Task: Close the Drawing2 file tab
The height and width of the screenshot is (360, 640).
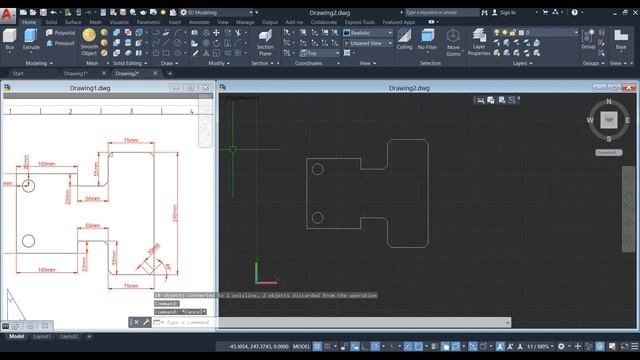Action: [x=155, y=73]
